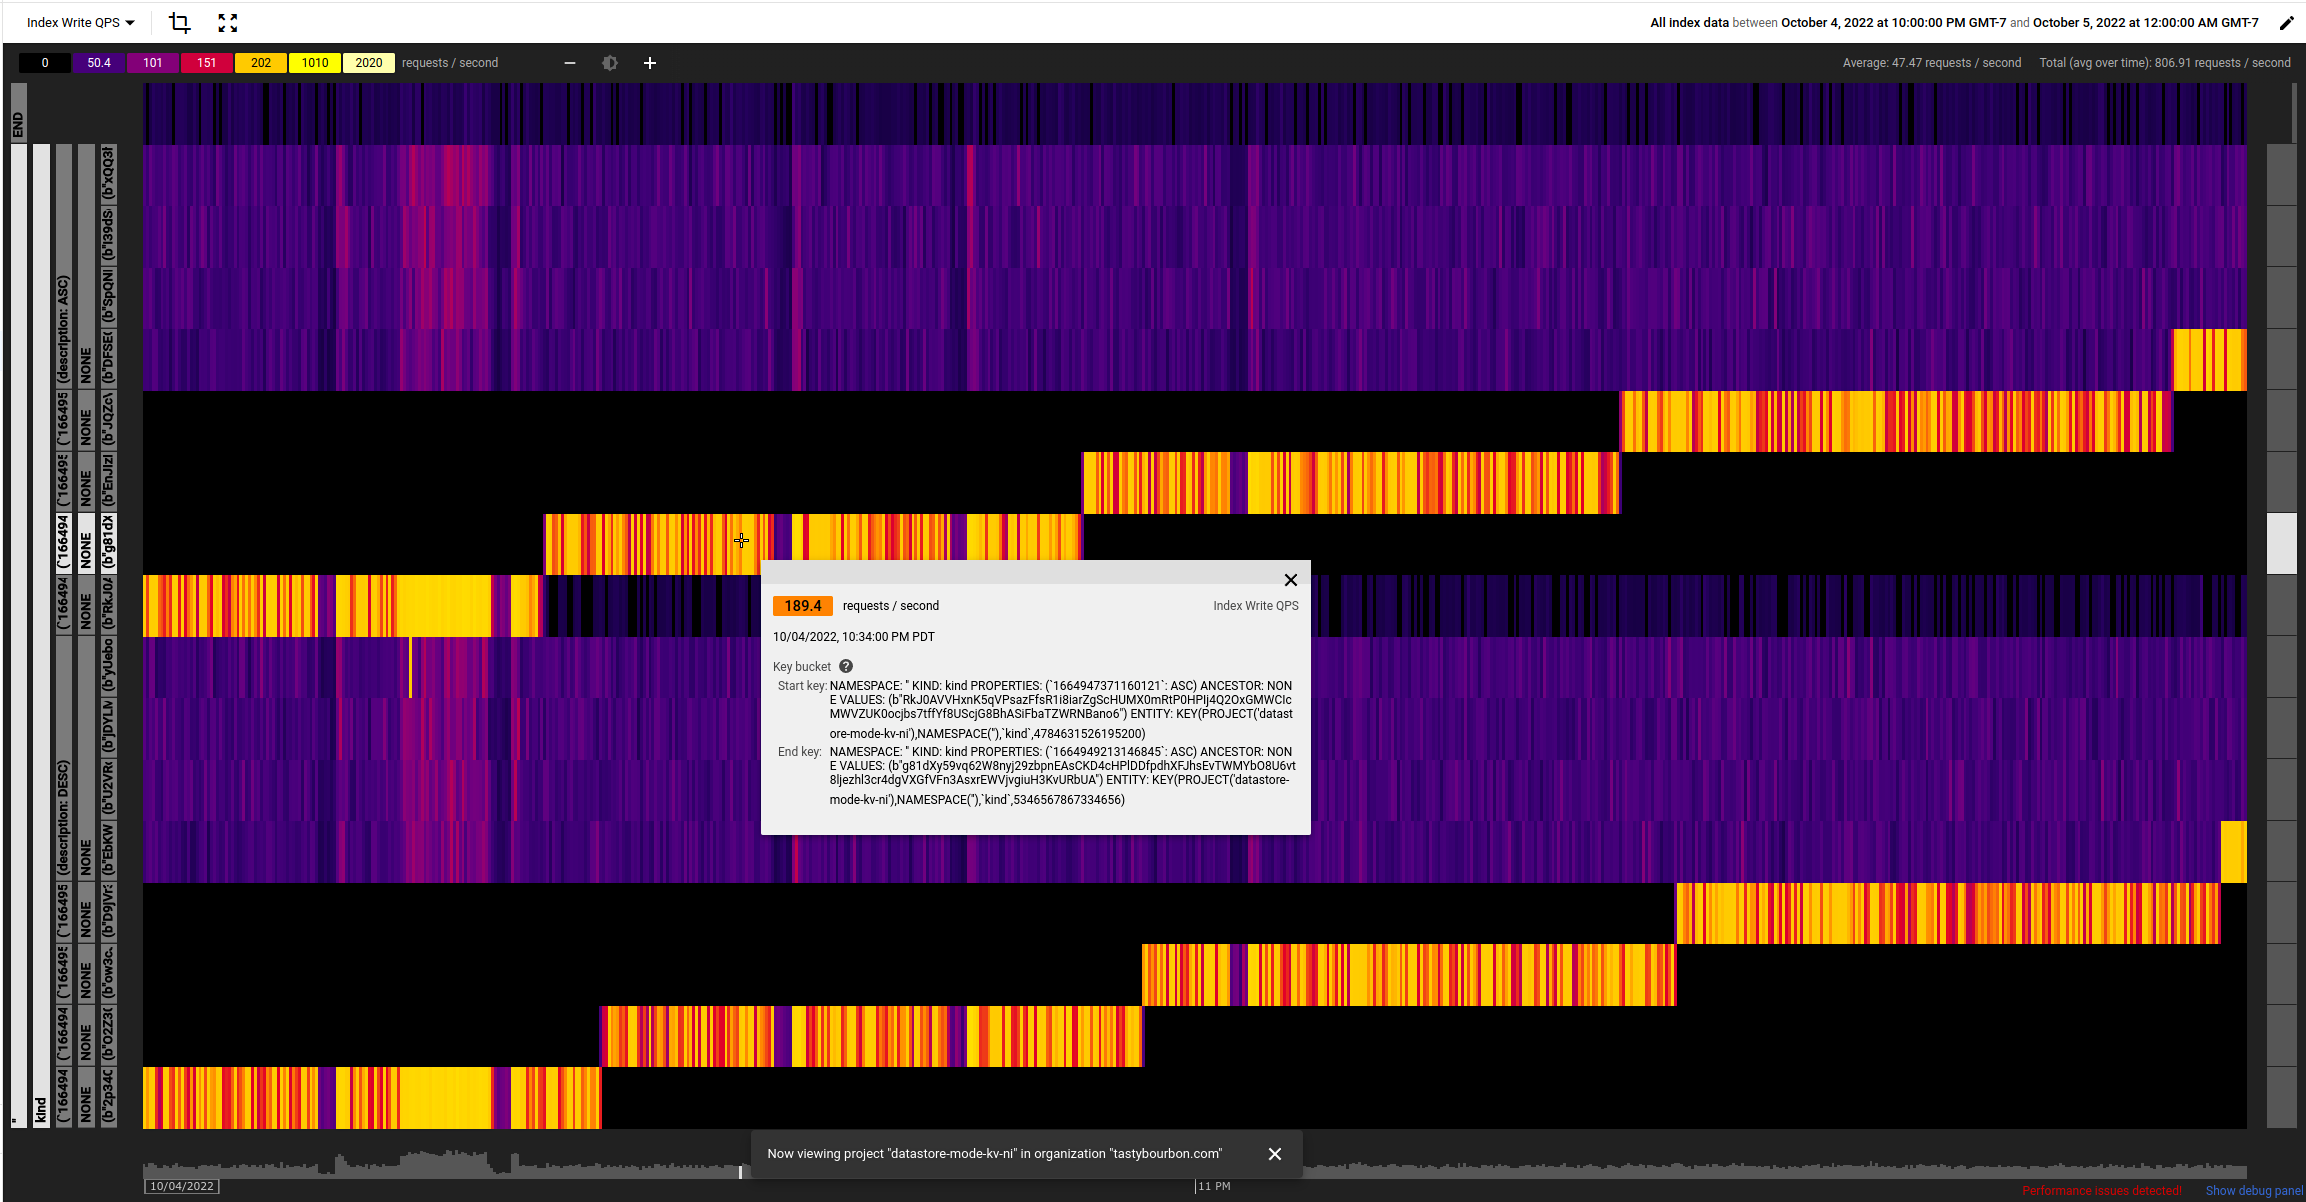
Task: Dismiss the project notification snackbar
Action: [1274, 1154]
